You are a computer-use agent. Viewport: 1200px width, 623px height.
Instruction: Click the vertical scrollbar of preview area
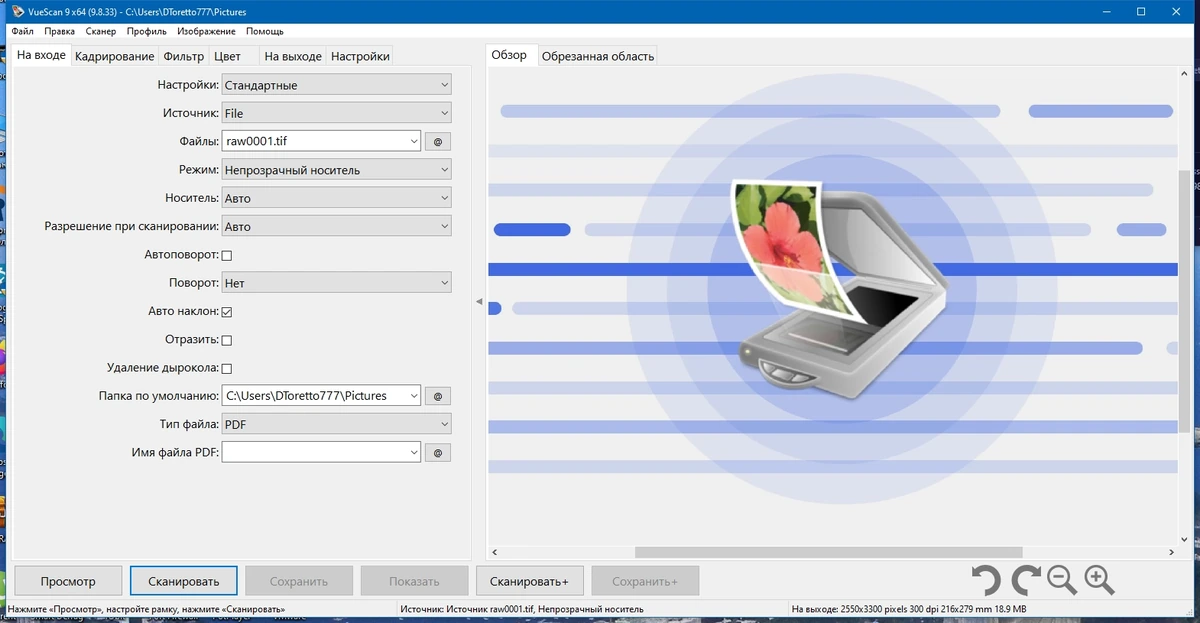click(x=1186, y=300)
